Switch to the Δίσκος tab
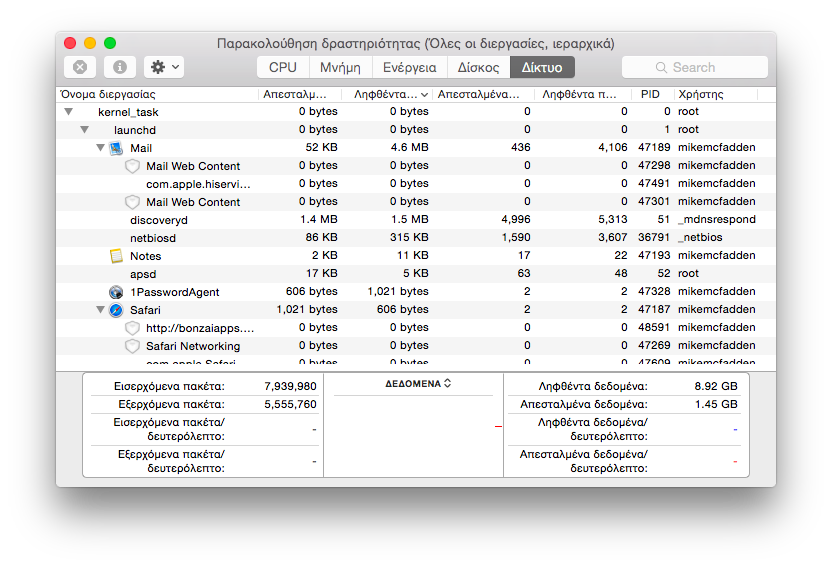 (479, 67)
